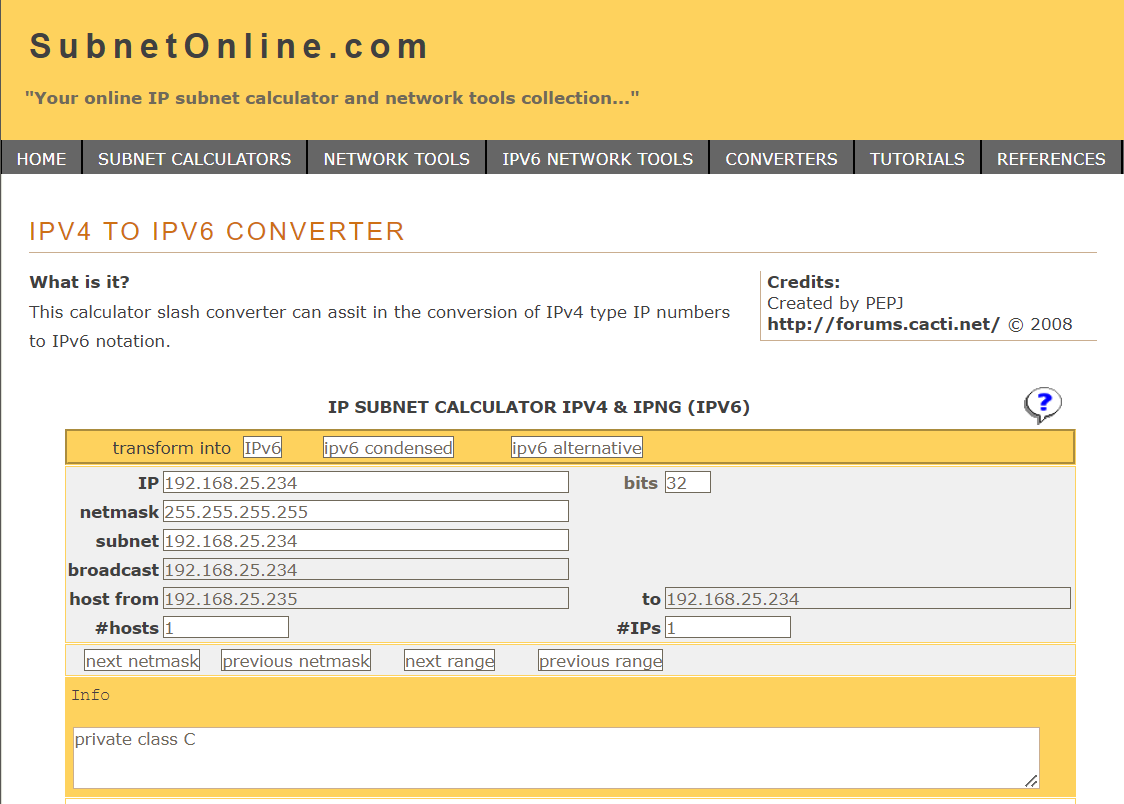Open the IPV6 NETWORK TOOLS menu
This screenshot has height=804, width=1124.
(x=598, y=159)
